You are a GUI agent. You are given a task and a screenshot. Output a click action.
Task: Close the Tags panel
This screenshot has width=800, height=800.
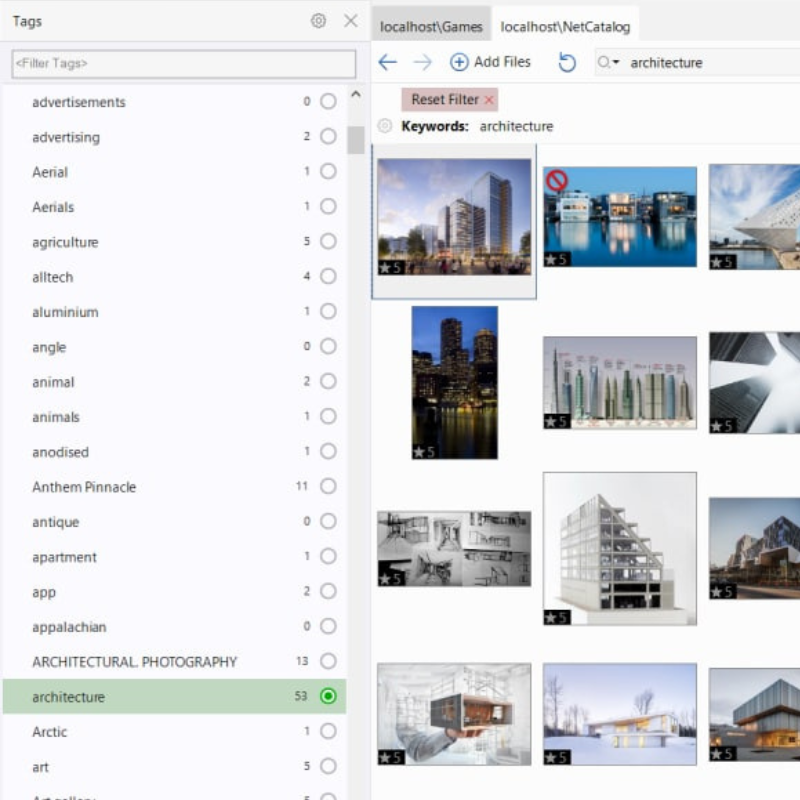coord(350,21)
